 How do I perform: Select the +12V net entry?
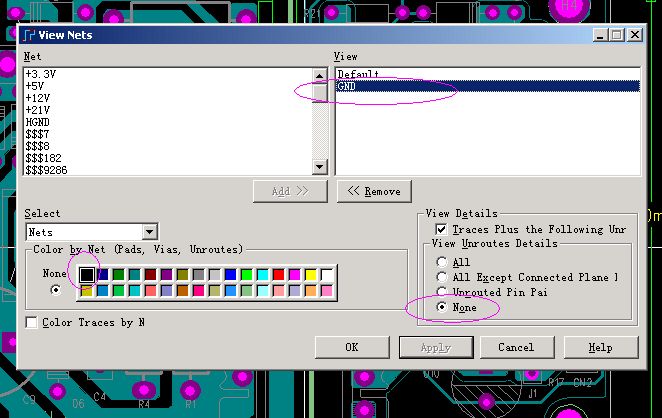pos(38,98)
